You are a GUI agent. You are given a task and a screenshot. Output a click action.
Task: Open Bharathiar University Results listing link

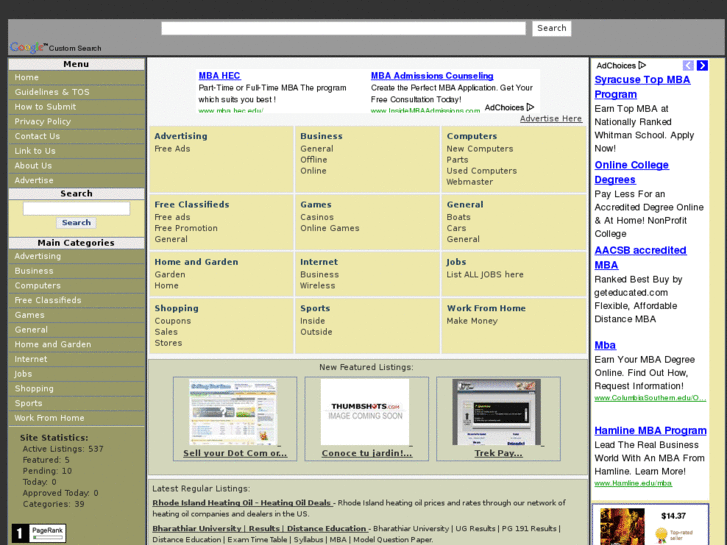point(260,529)
